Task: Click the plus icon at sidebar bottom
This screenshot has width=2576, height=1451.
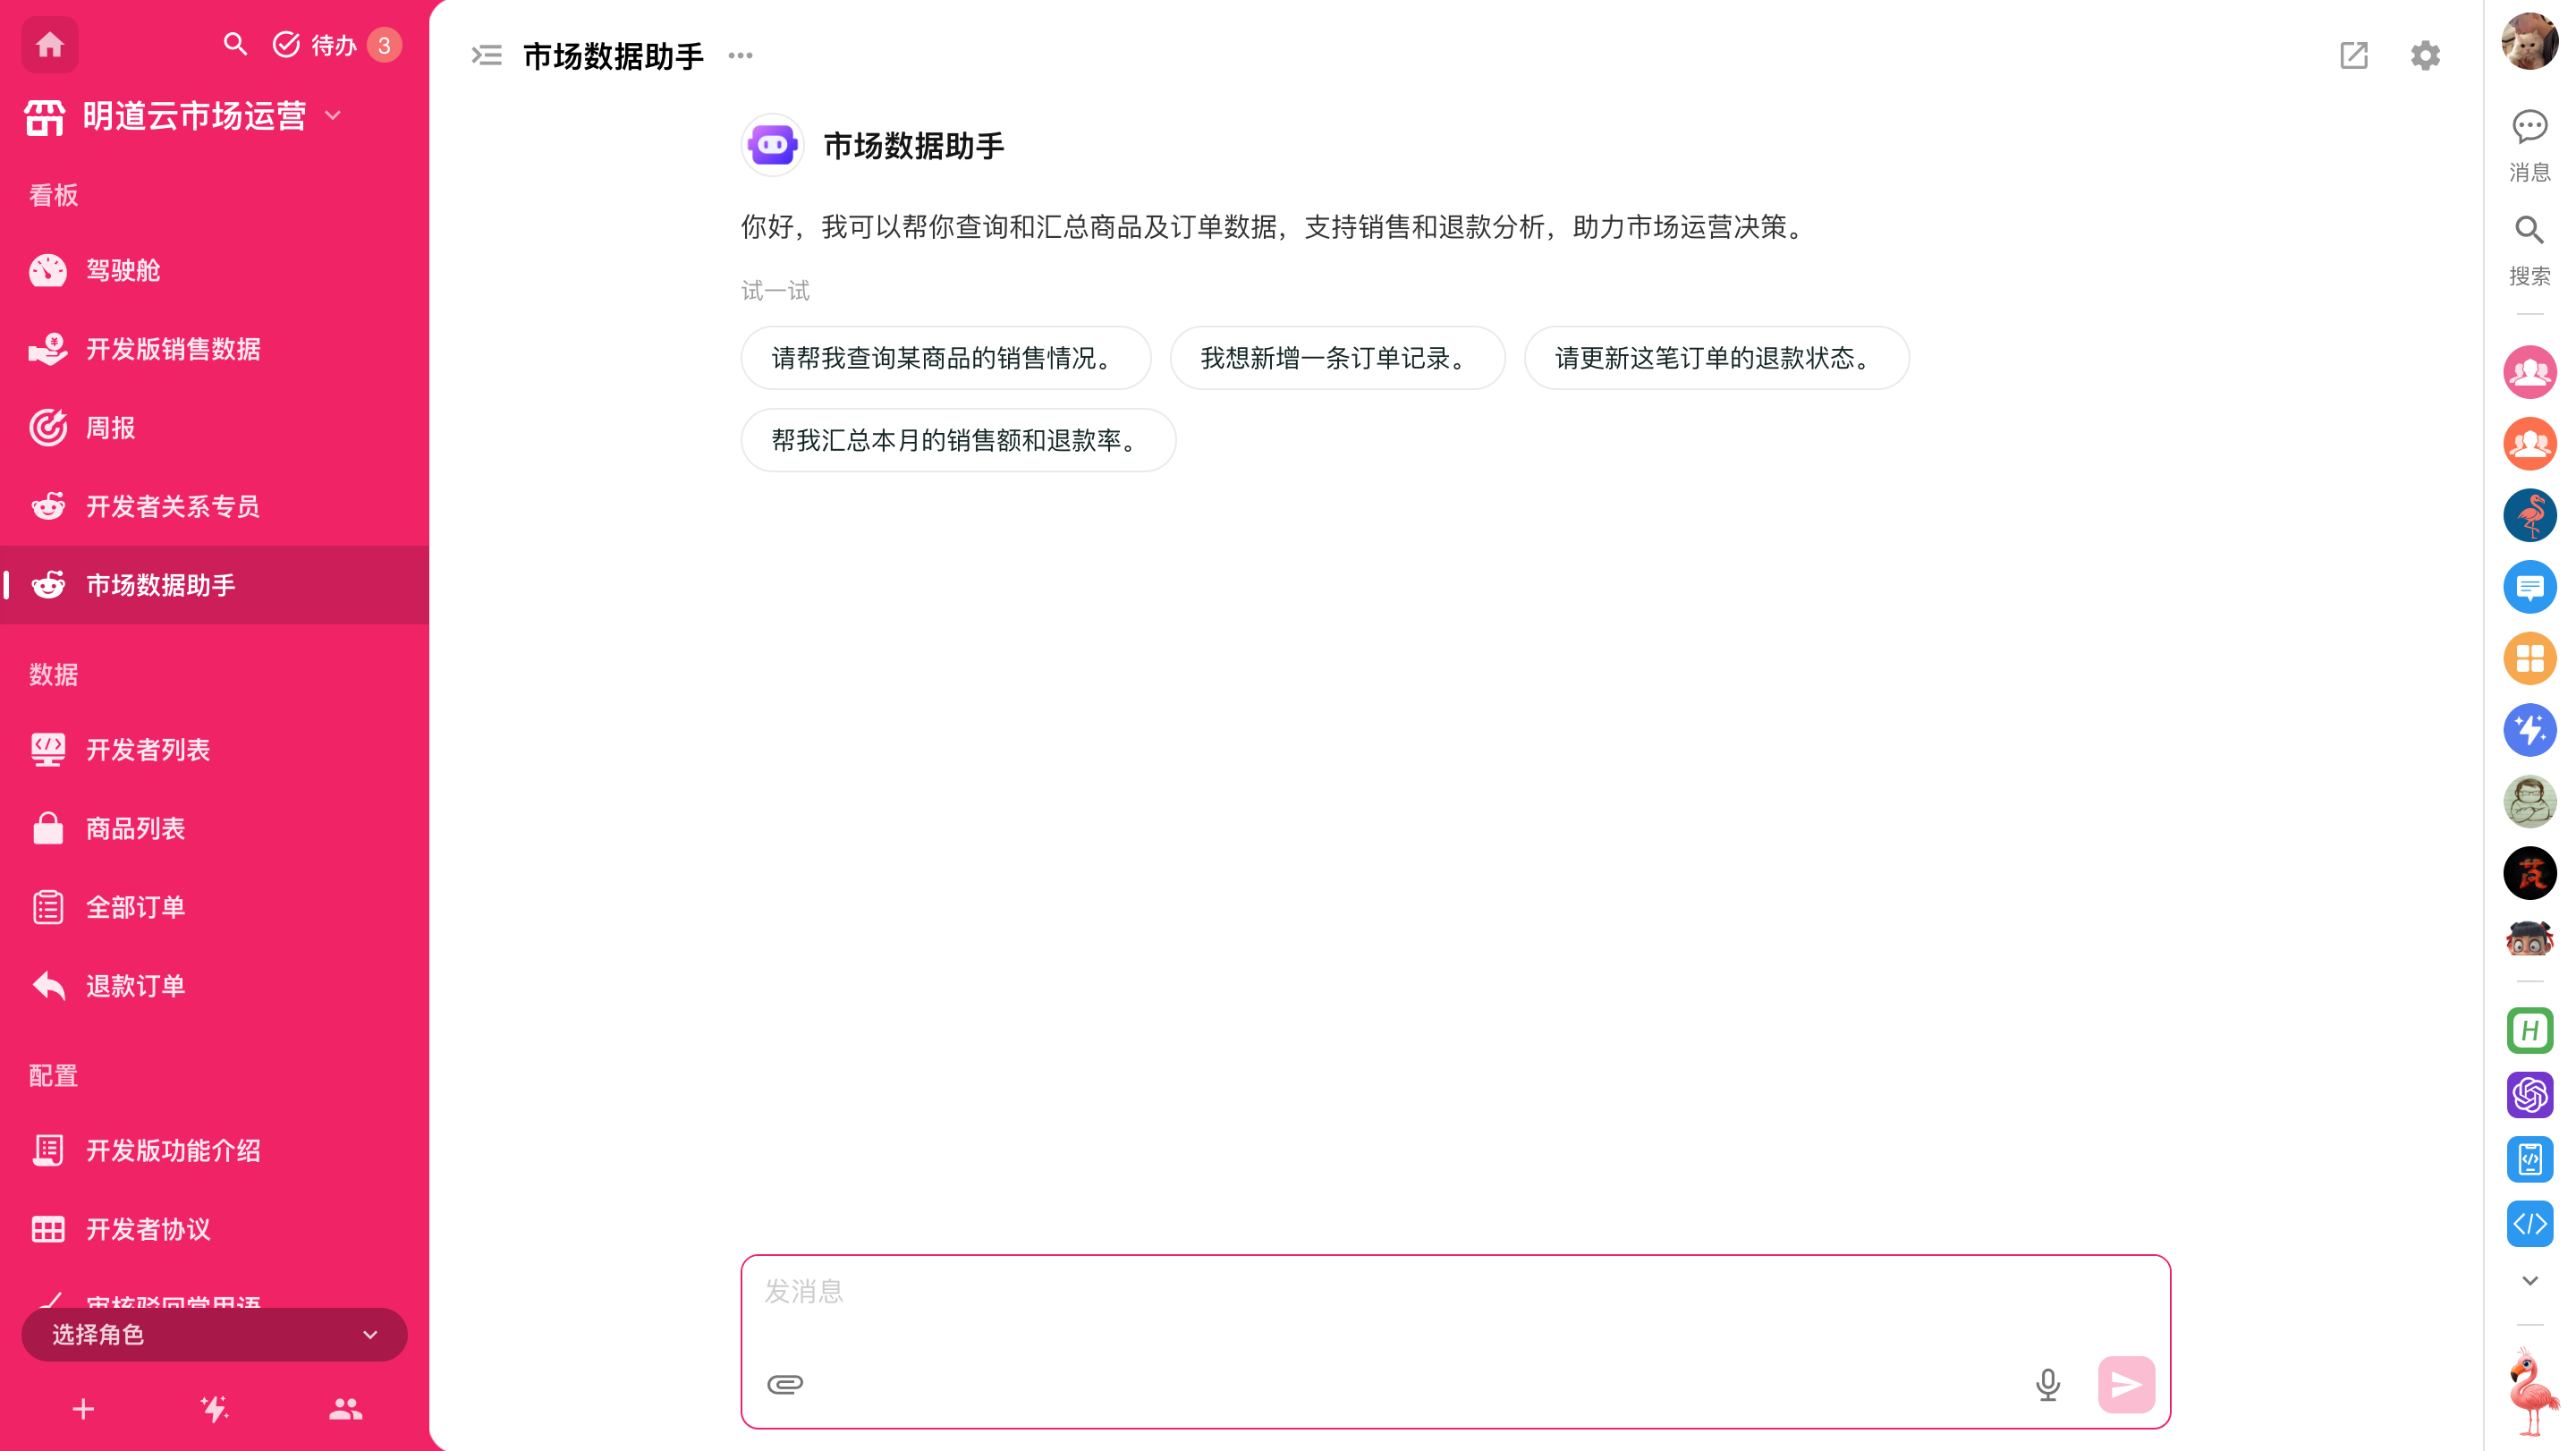Action: (x=84, y=1409)
